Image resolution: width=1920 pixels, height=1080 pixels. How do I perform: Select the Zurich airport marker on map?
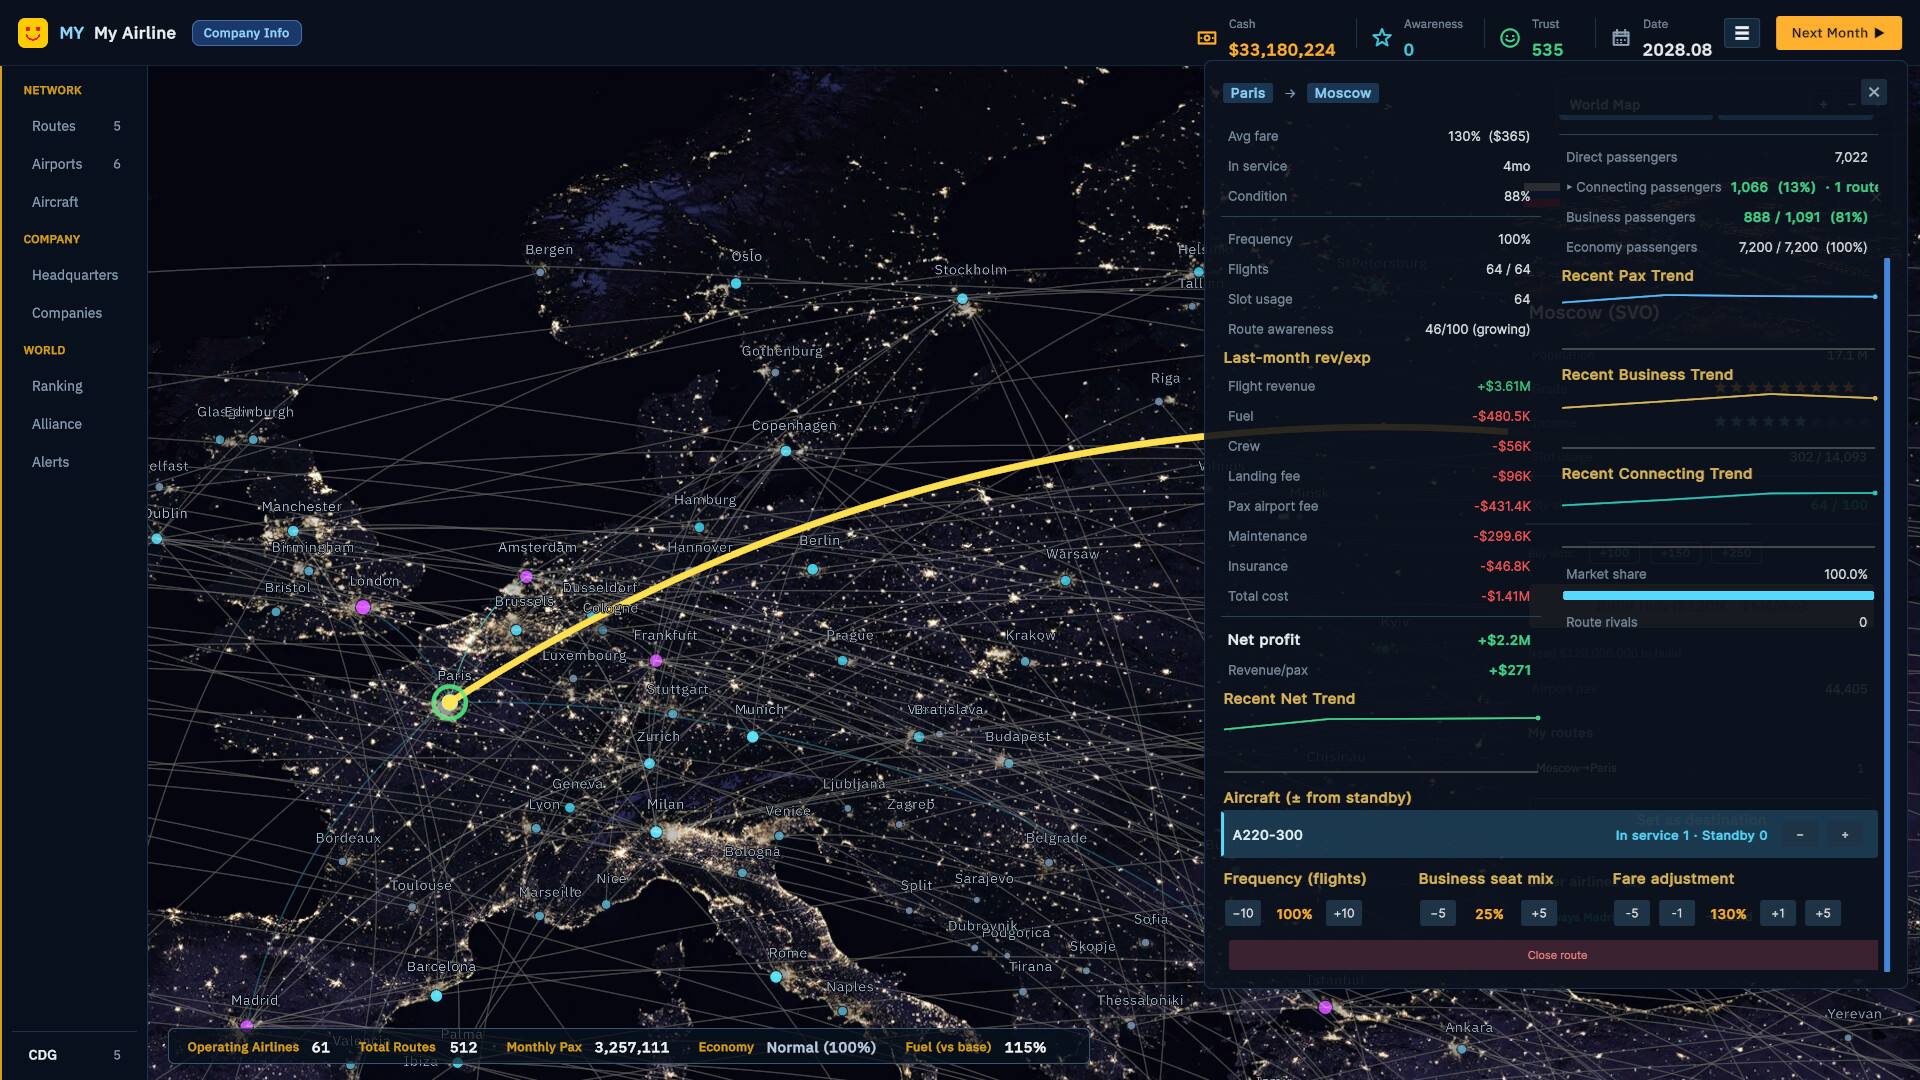[649, 763]
